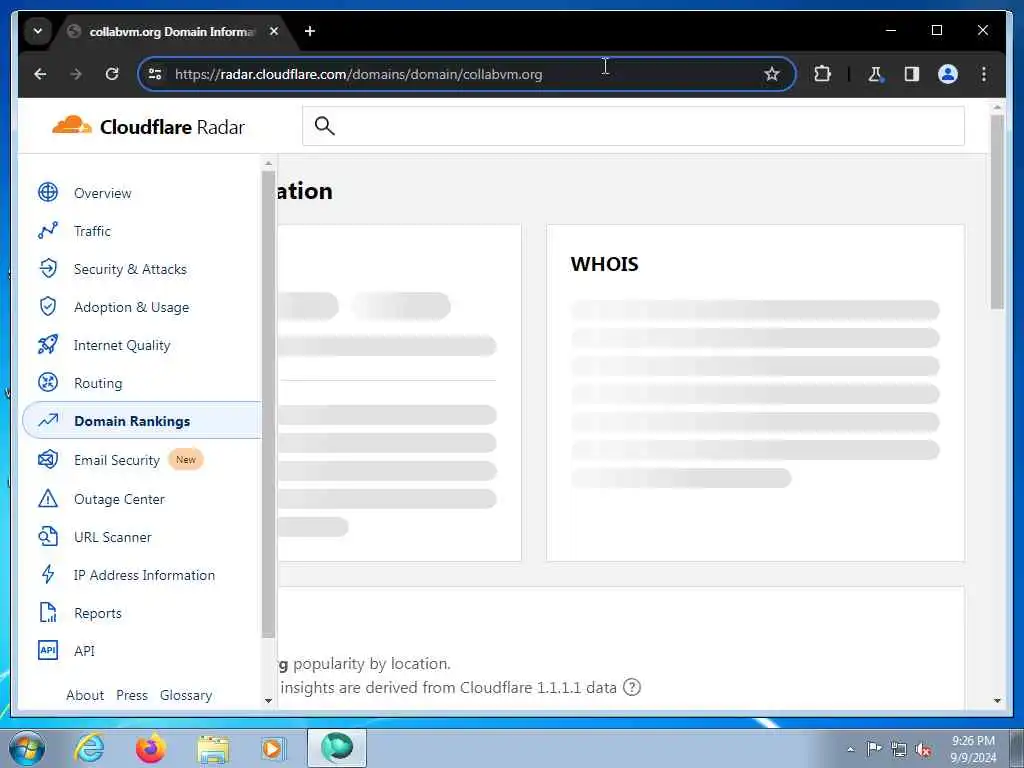Click the Reports document icon
Viewport: 1024px width, 768px height.
pyautogui.click(x=48, y=613)
